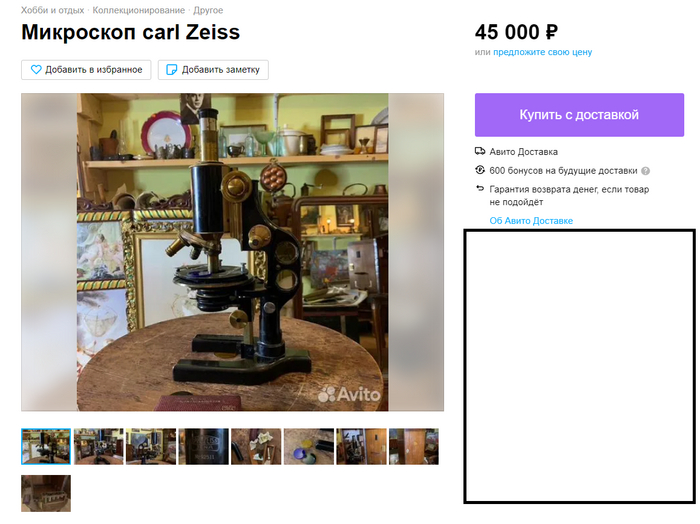Open the fourth thumbnail showing Zeiss engraving
The height and width of the screenshot is (524, 700).
[204, 446]
